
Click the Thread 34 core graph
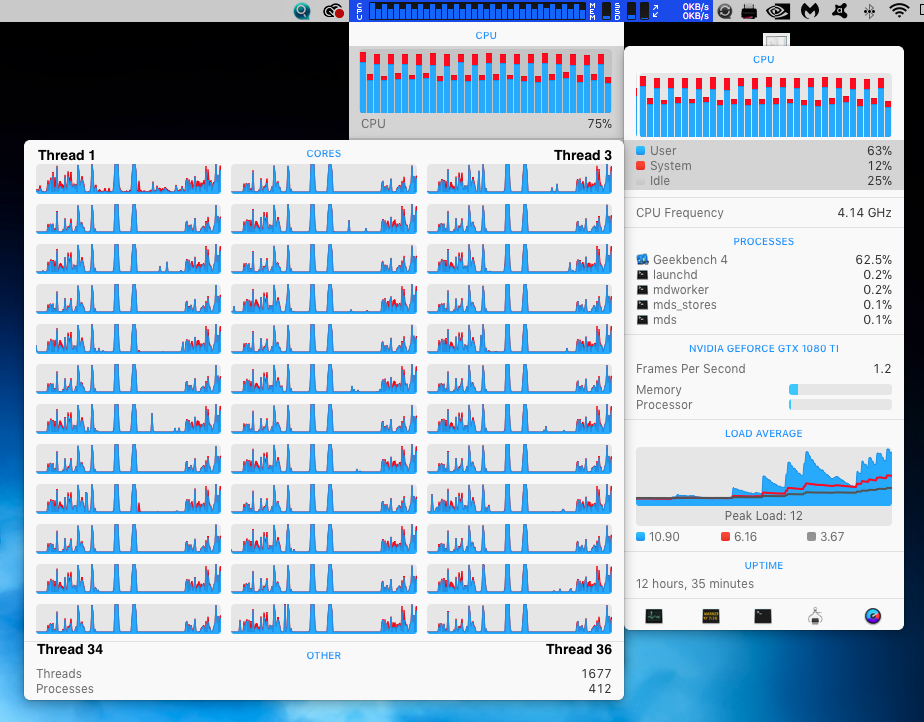coord(128,619)
